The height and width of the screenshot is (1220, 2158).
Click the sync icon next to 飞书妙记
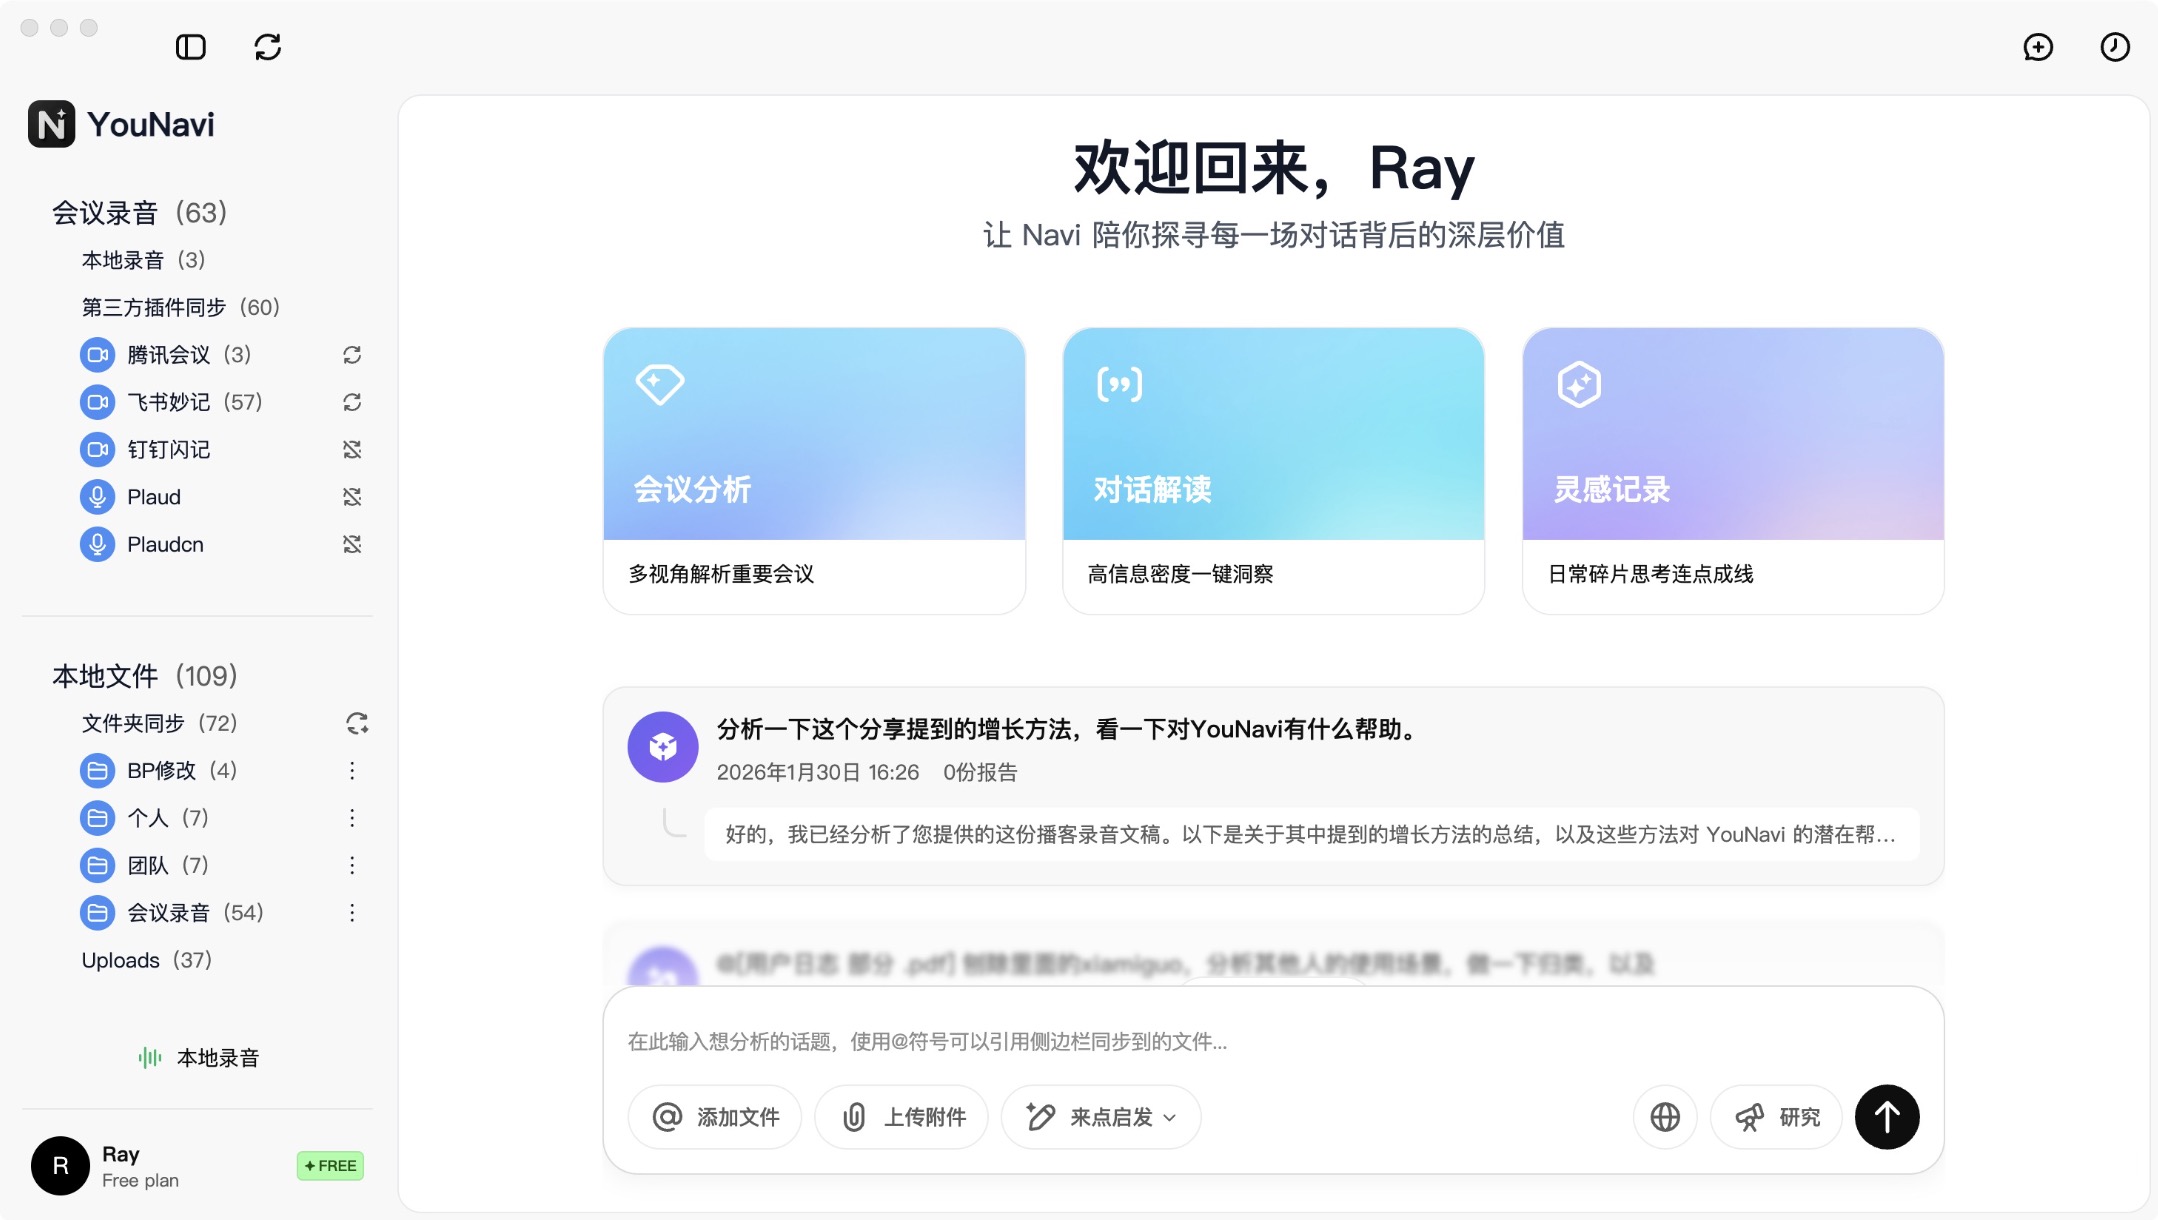[352, 401]
